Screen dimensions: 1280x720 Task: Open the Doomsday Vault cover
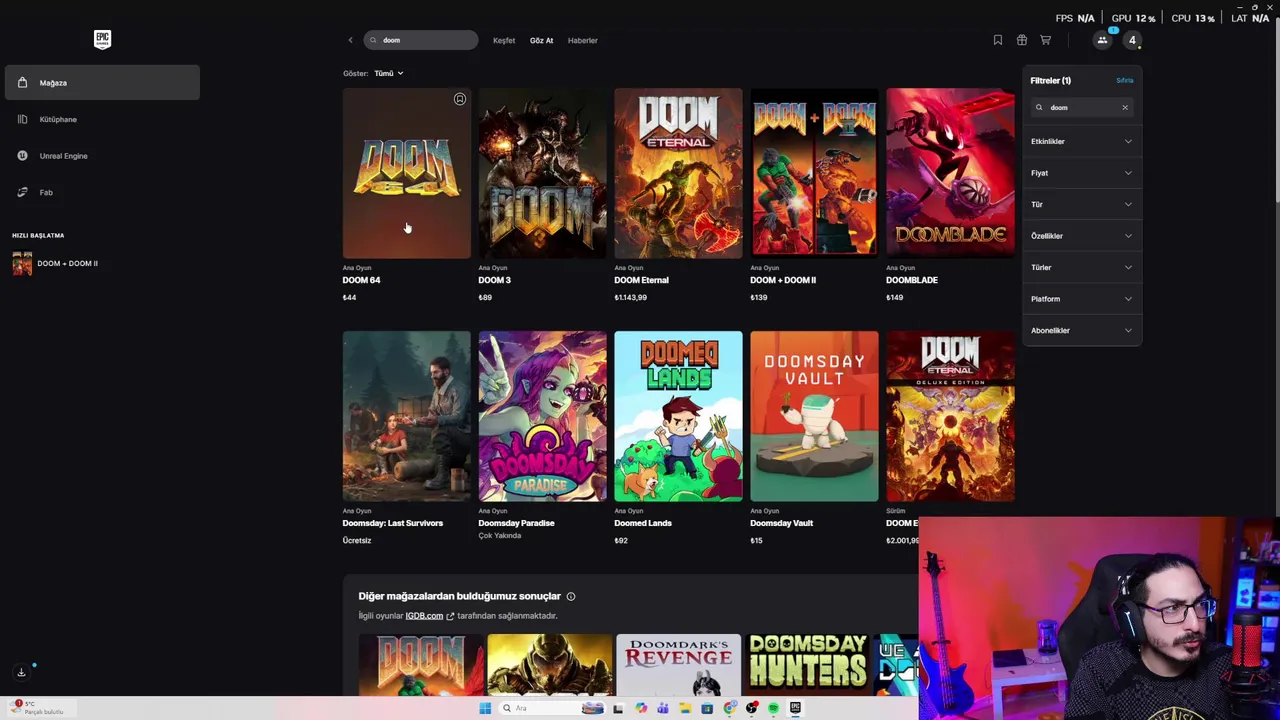pos(814,416)
